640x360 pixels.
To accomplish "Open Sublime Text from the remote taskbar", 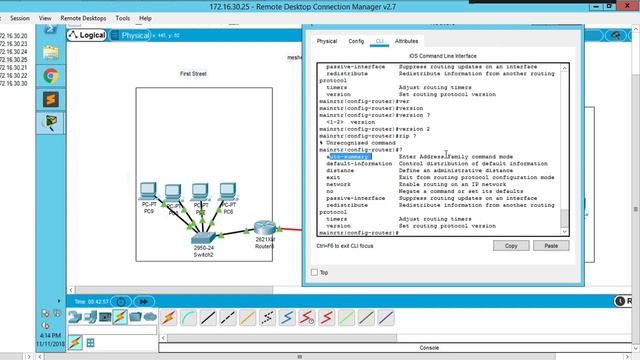I will click(50, 100).
